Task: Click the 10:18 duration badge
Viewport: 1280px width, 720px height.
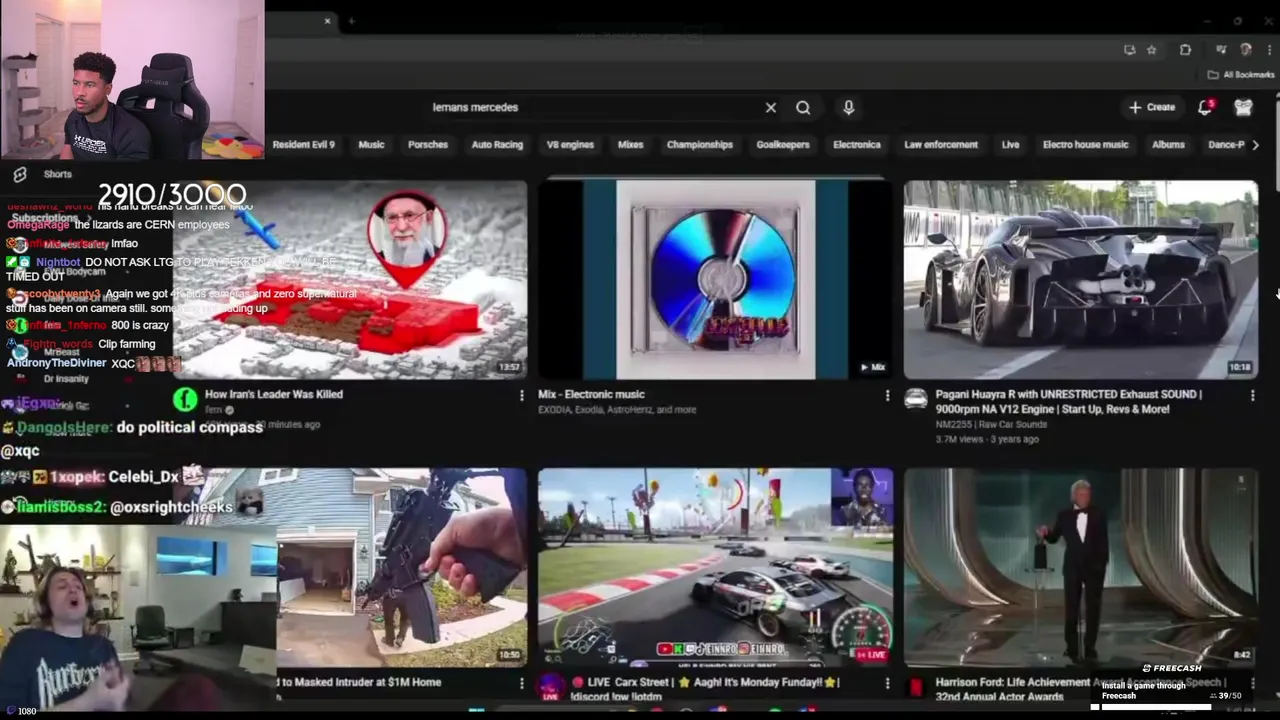Action: coord(1240,368)
